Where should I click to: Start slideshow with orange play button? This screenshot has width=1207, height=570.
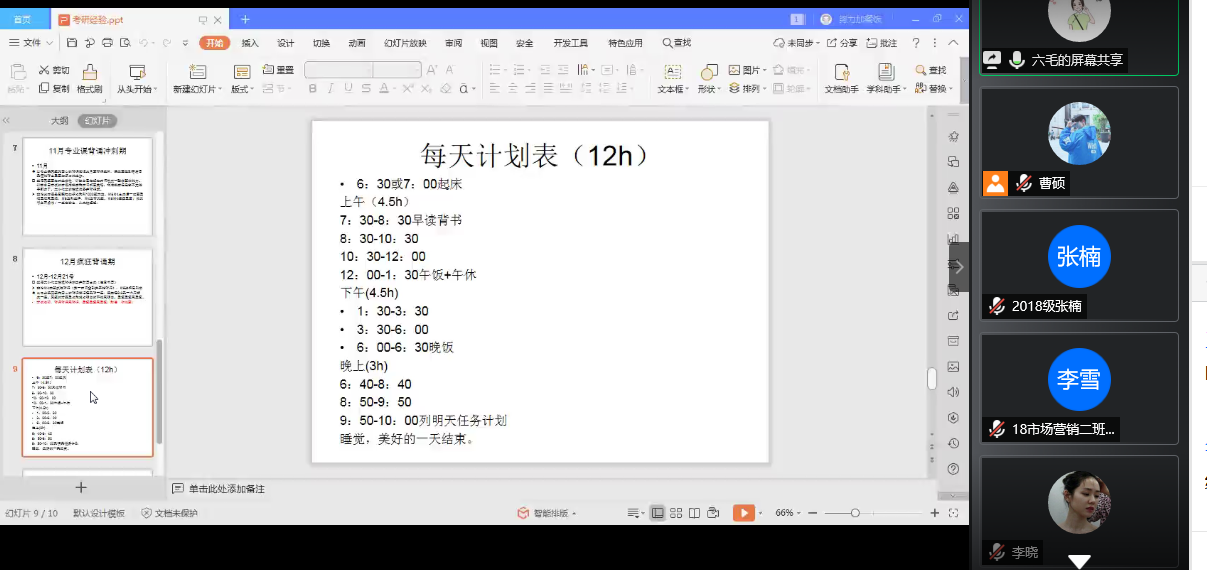pyautogui.click(x=743, y=513)
